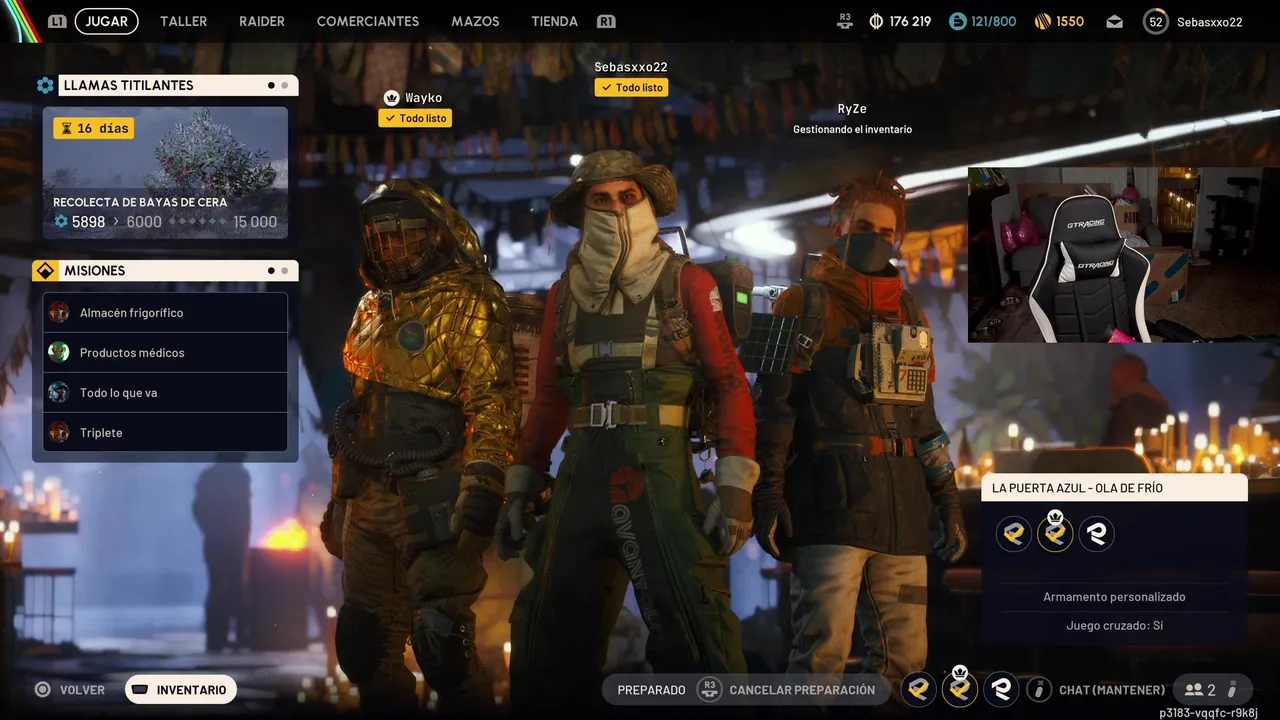Select the second page dot of LLAMAS TITILANTES
Viewport: 1280px width, 720px height.
coord(285,85)
